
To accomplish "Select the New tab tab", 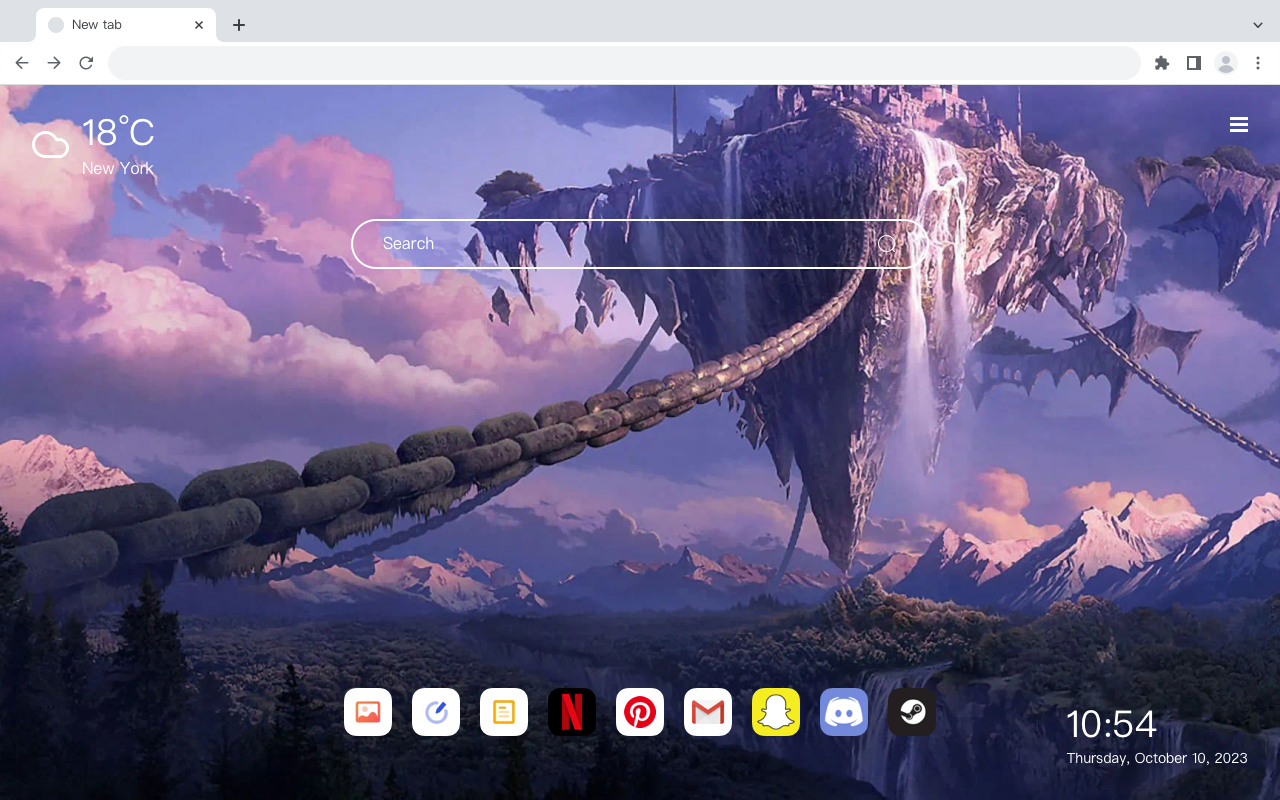I will click(x=126, y=25).
